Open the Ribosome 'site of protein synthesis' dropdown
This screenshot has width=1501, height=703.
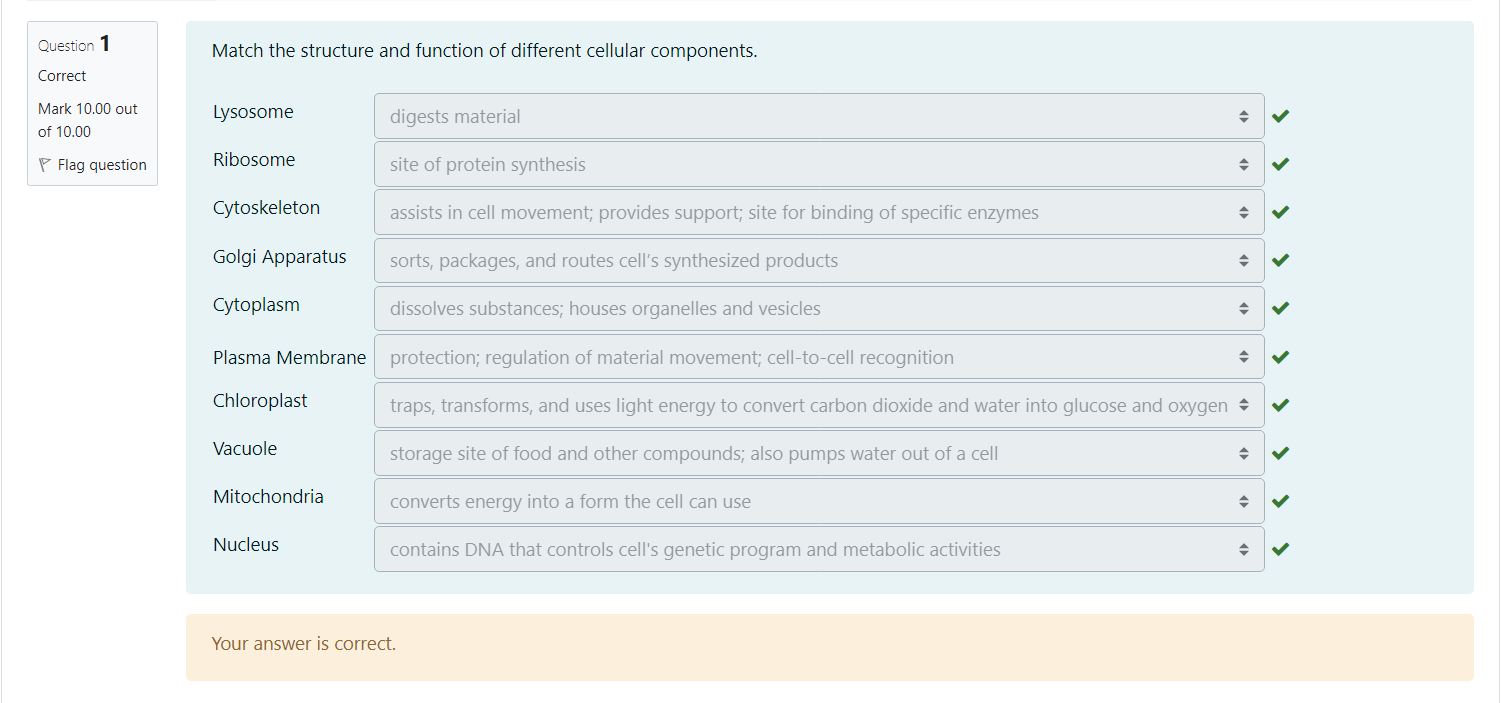818,164
